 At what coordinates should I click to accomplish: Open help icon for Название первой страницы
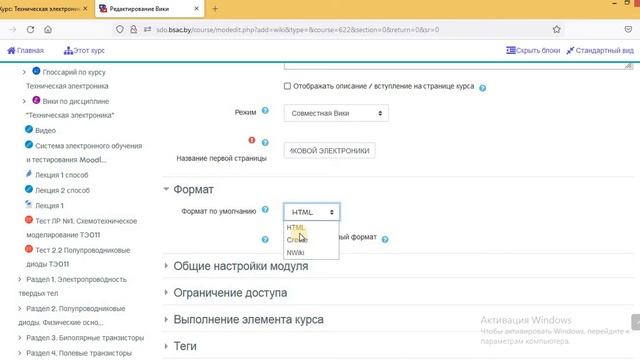[265, 142]
